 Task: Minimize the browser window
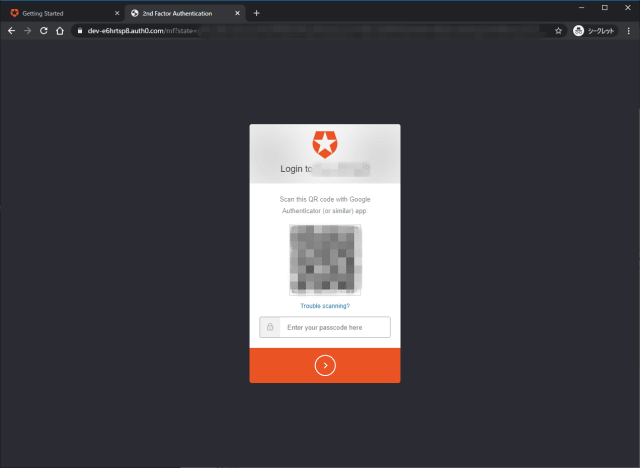point(582,7)
